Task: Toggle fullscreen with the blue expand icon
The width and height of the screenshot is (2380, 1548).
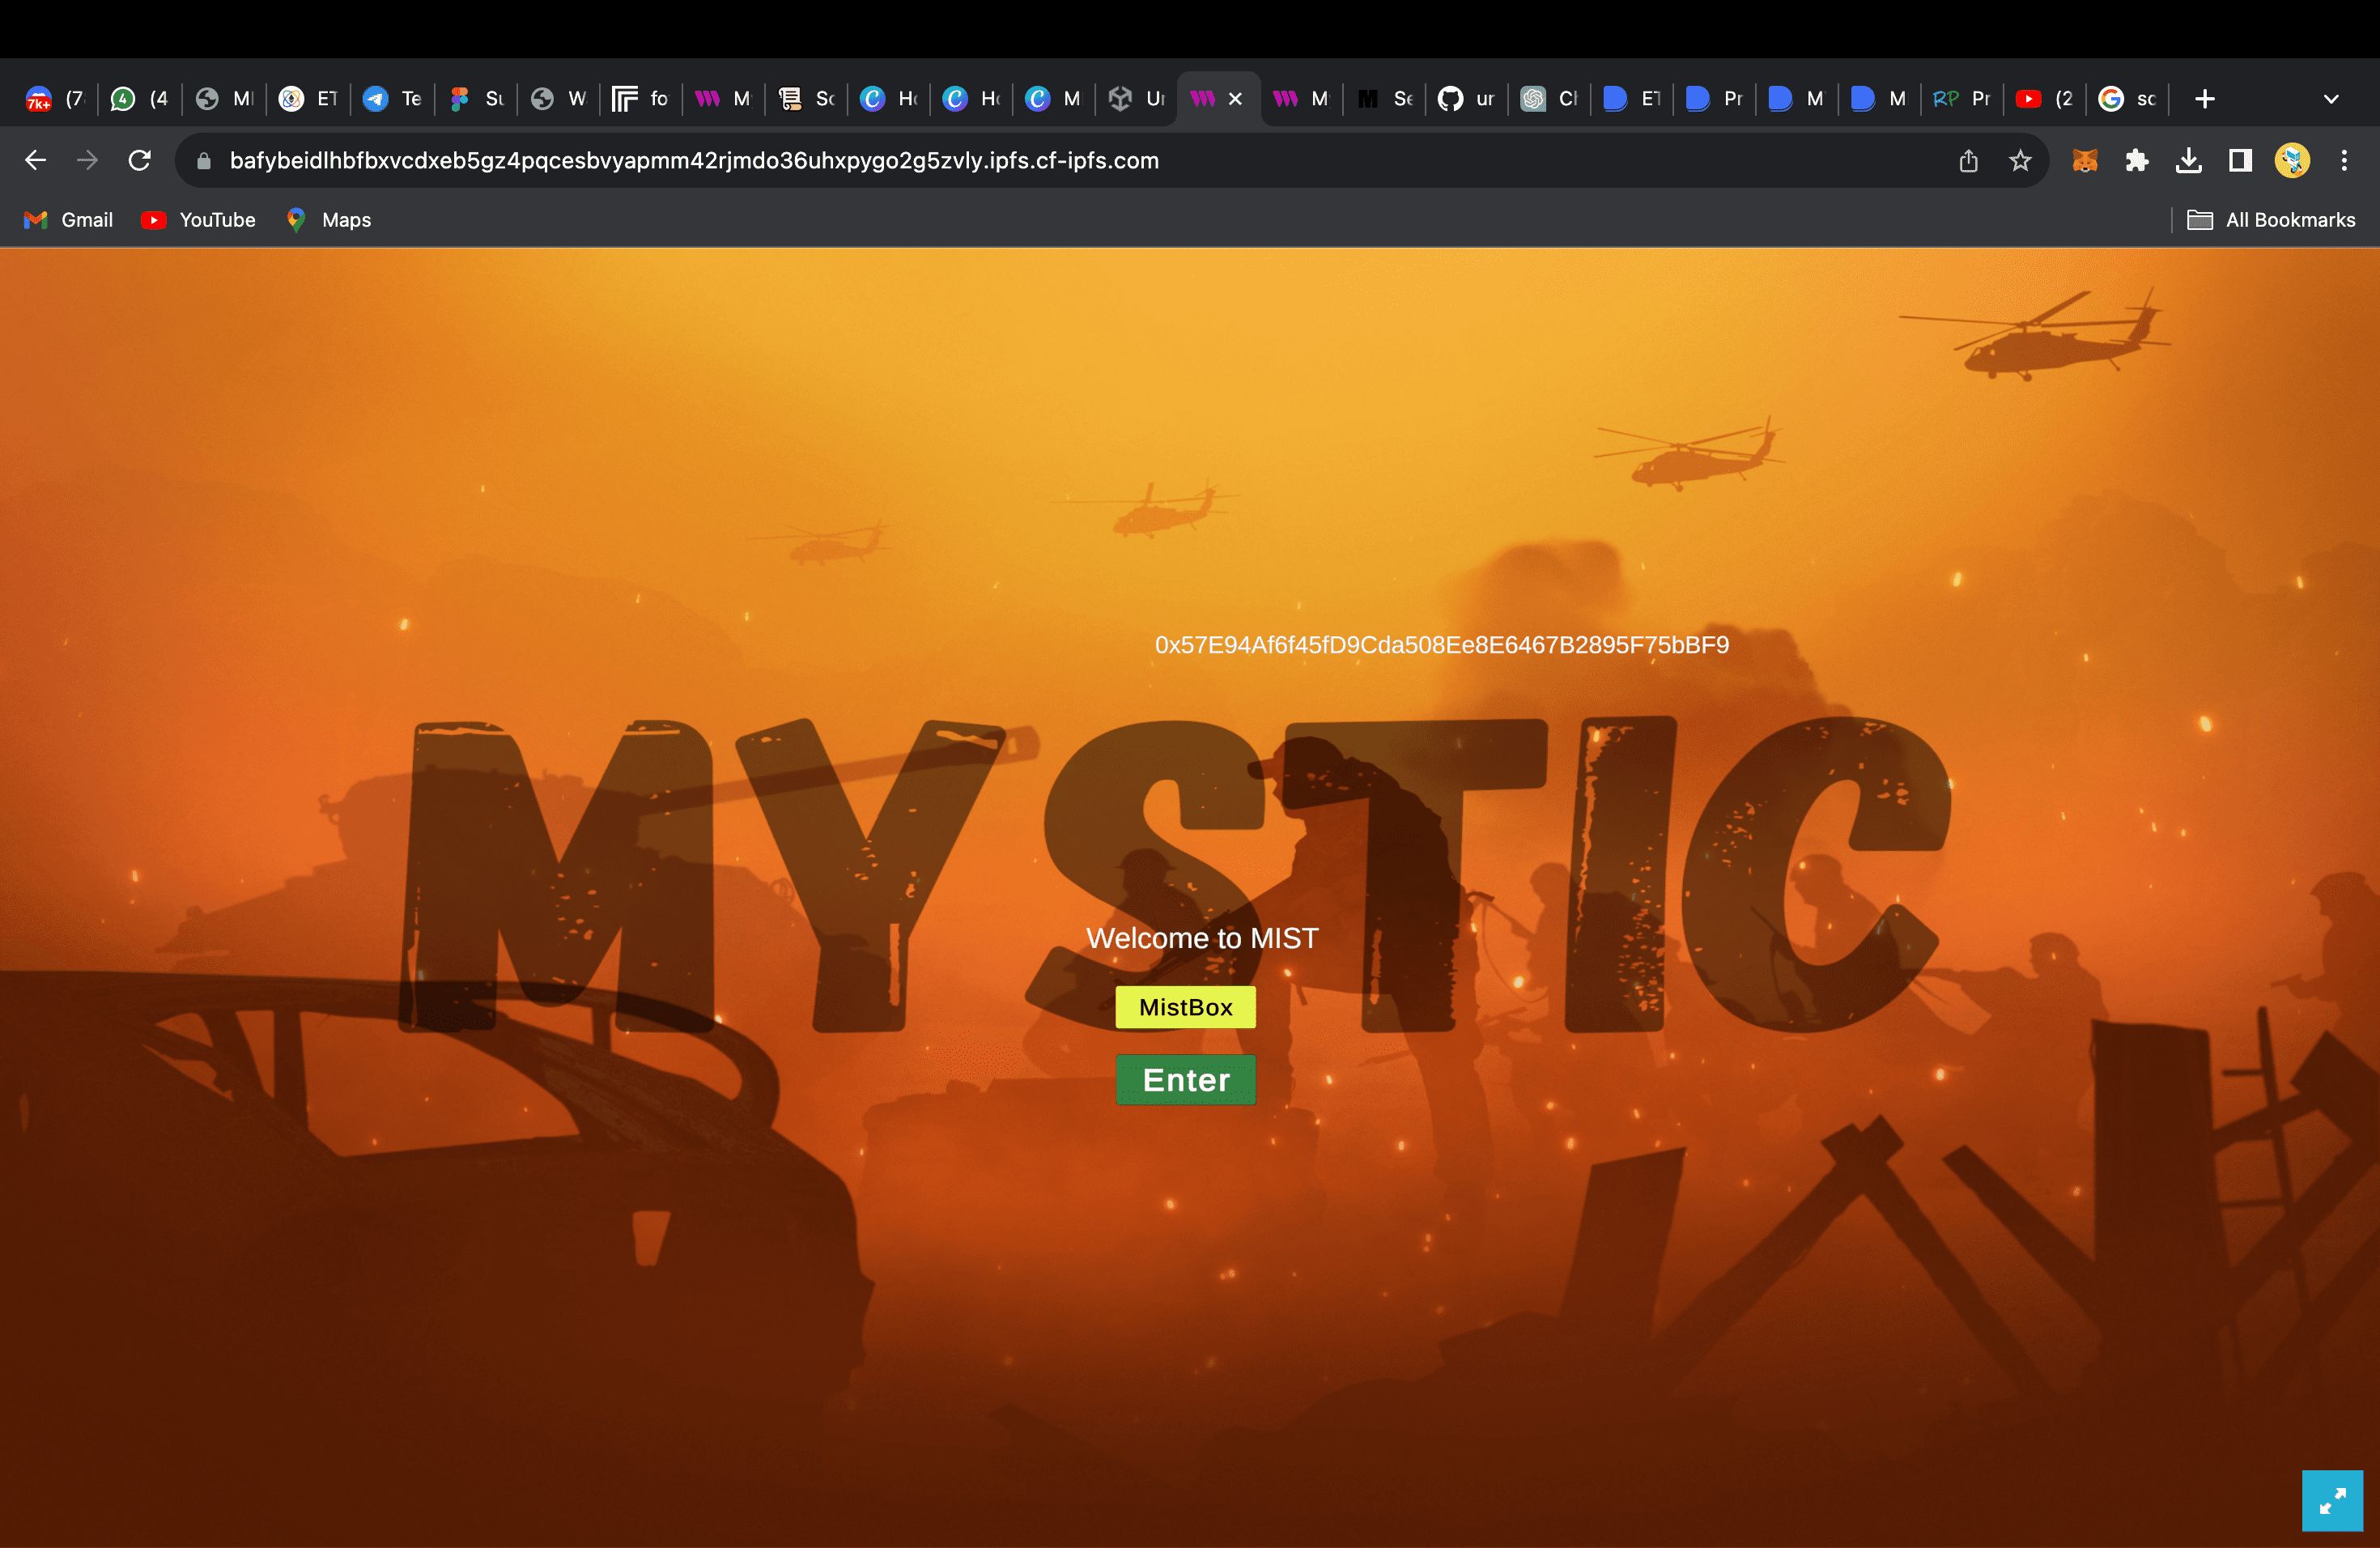Action: pyautogui.click(x=2332, y=1501)
